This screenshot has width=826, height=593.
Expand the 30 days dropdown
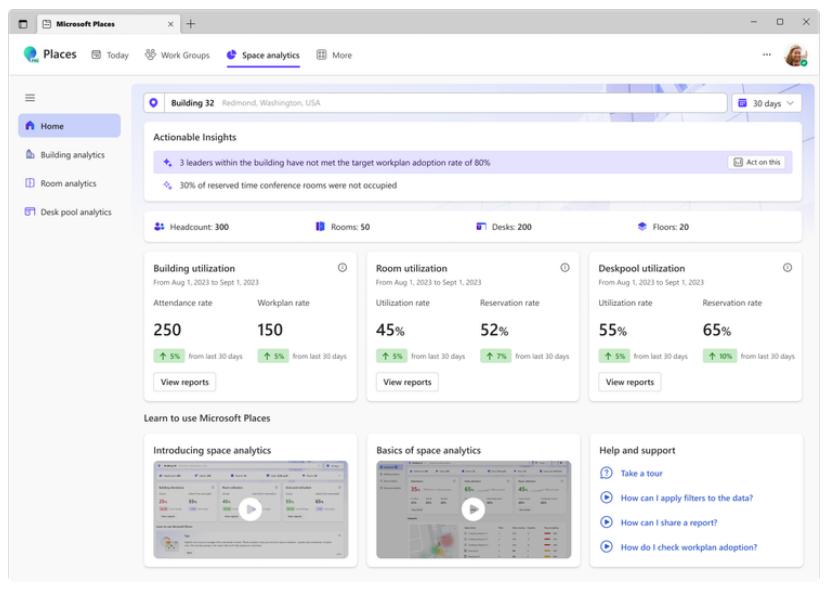tap(766, 103)
